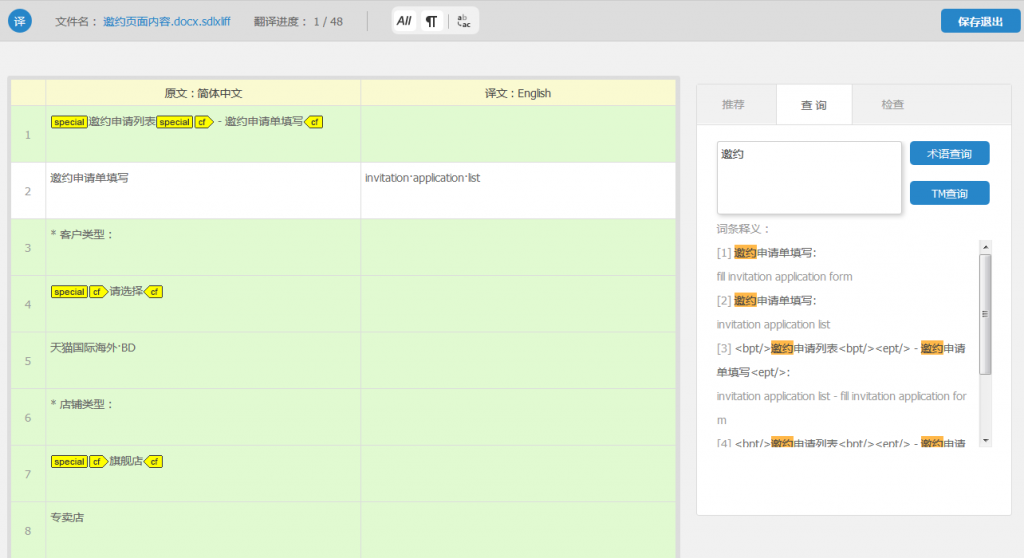Click the special tag in row 7
1024x558 pixels.
(69, 462)
